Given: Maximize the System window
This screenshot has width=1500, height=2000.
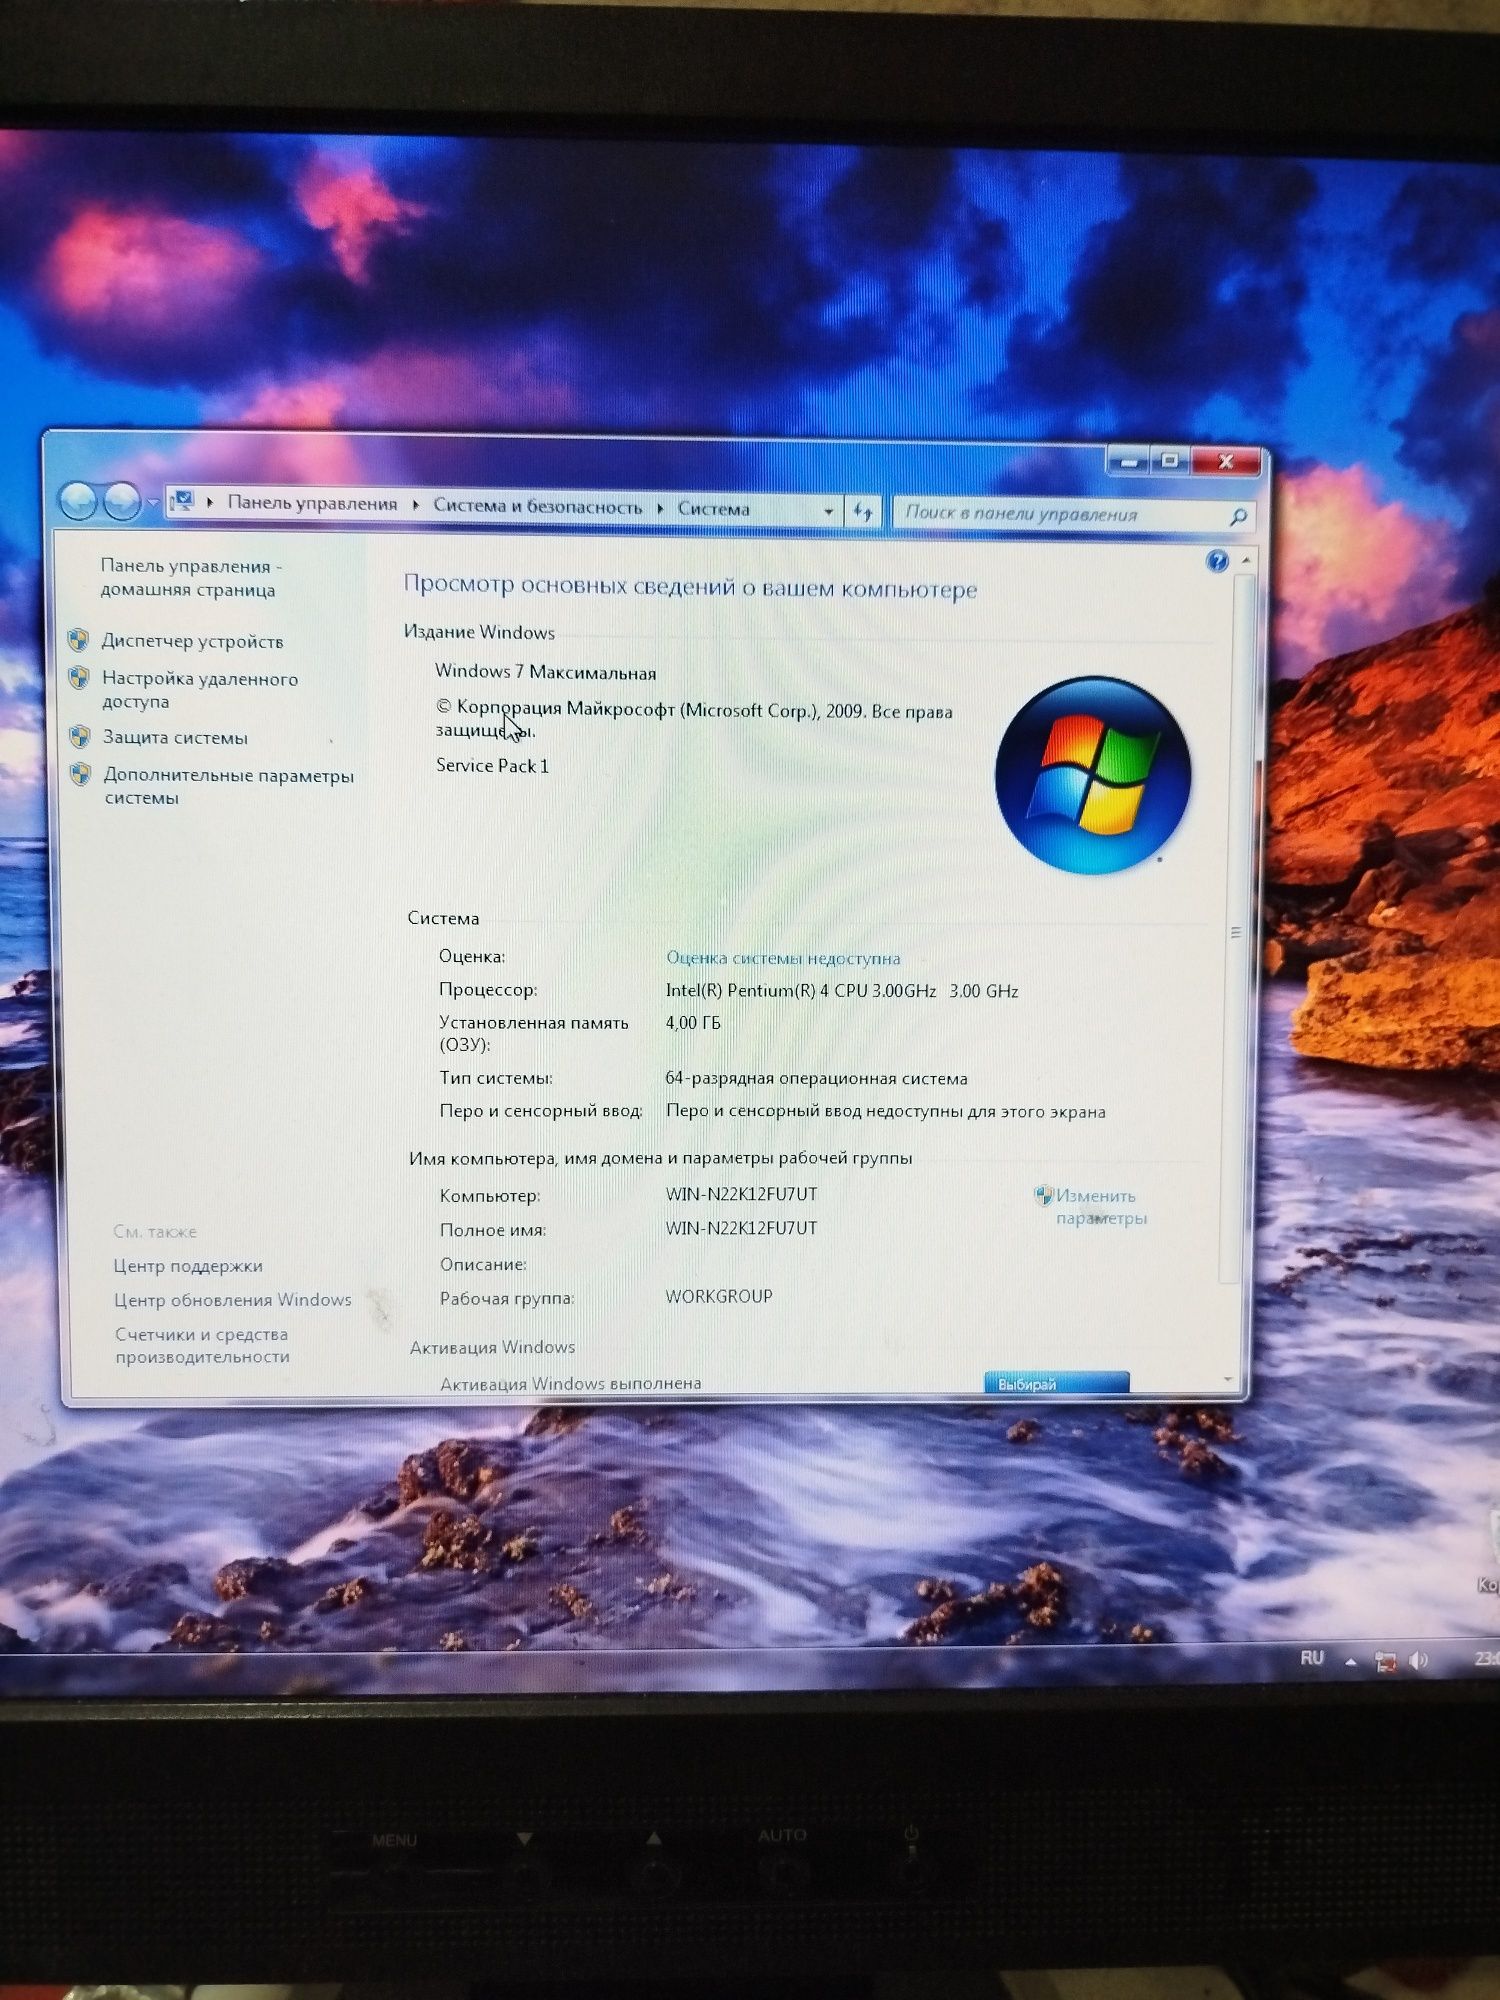Looking at the screenshot, I should 1171,461.
